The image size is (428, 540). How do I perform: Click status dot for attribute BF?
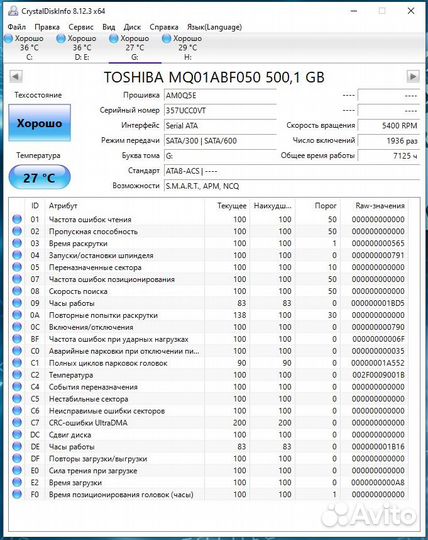17,339
